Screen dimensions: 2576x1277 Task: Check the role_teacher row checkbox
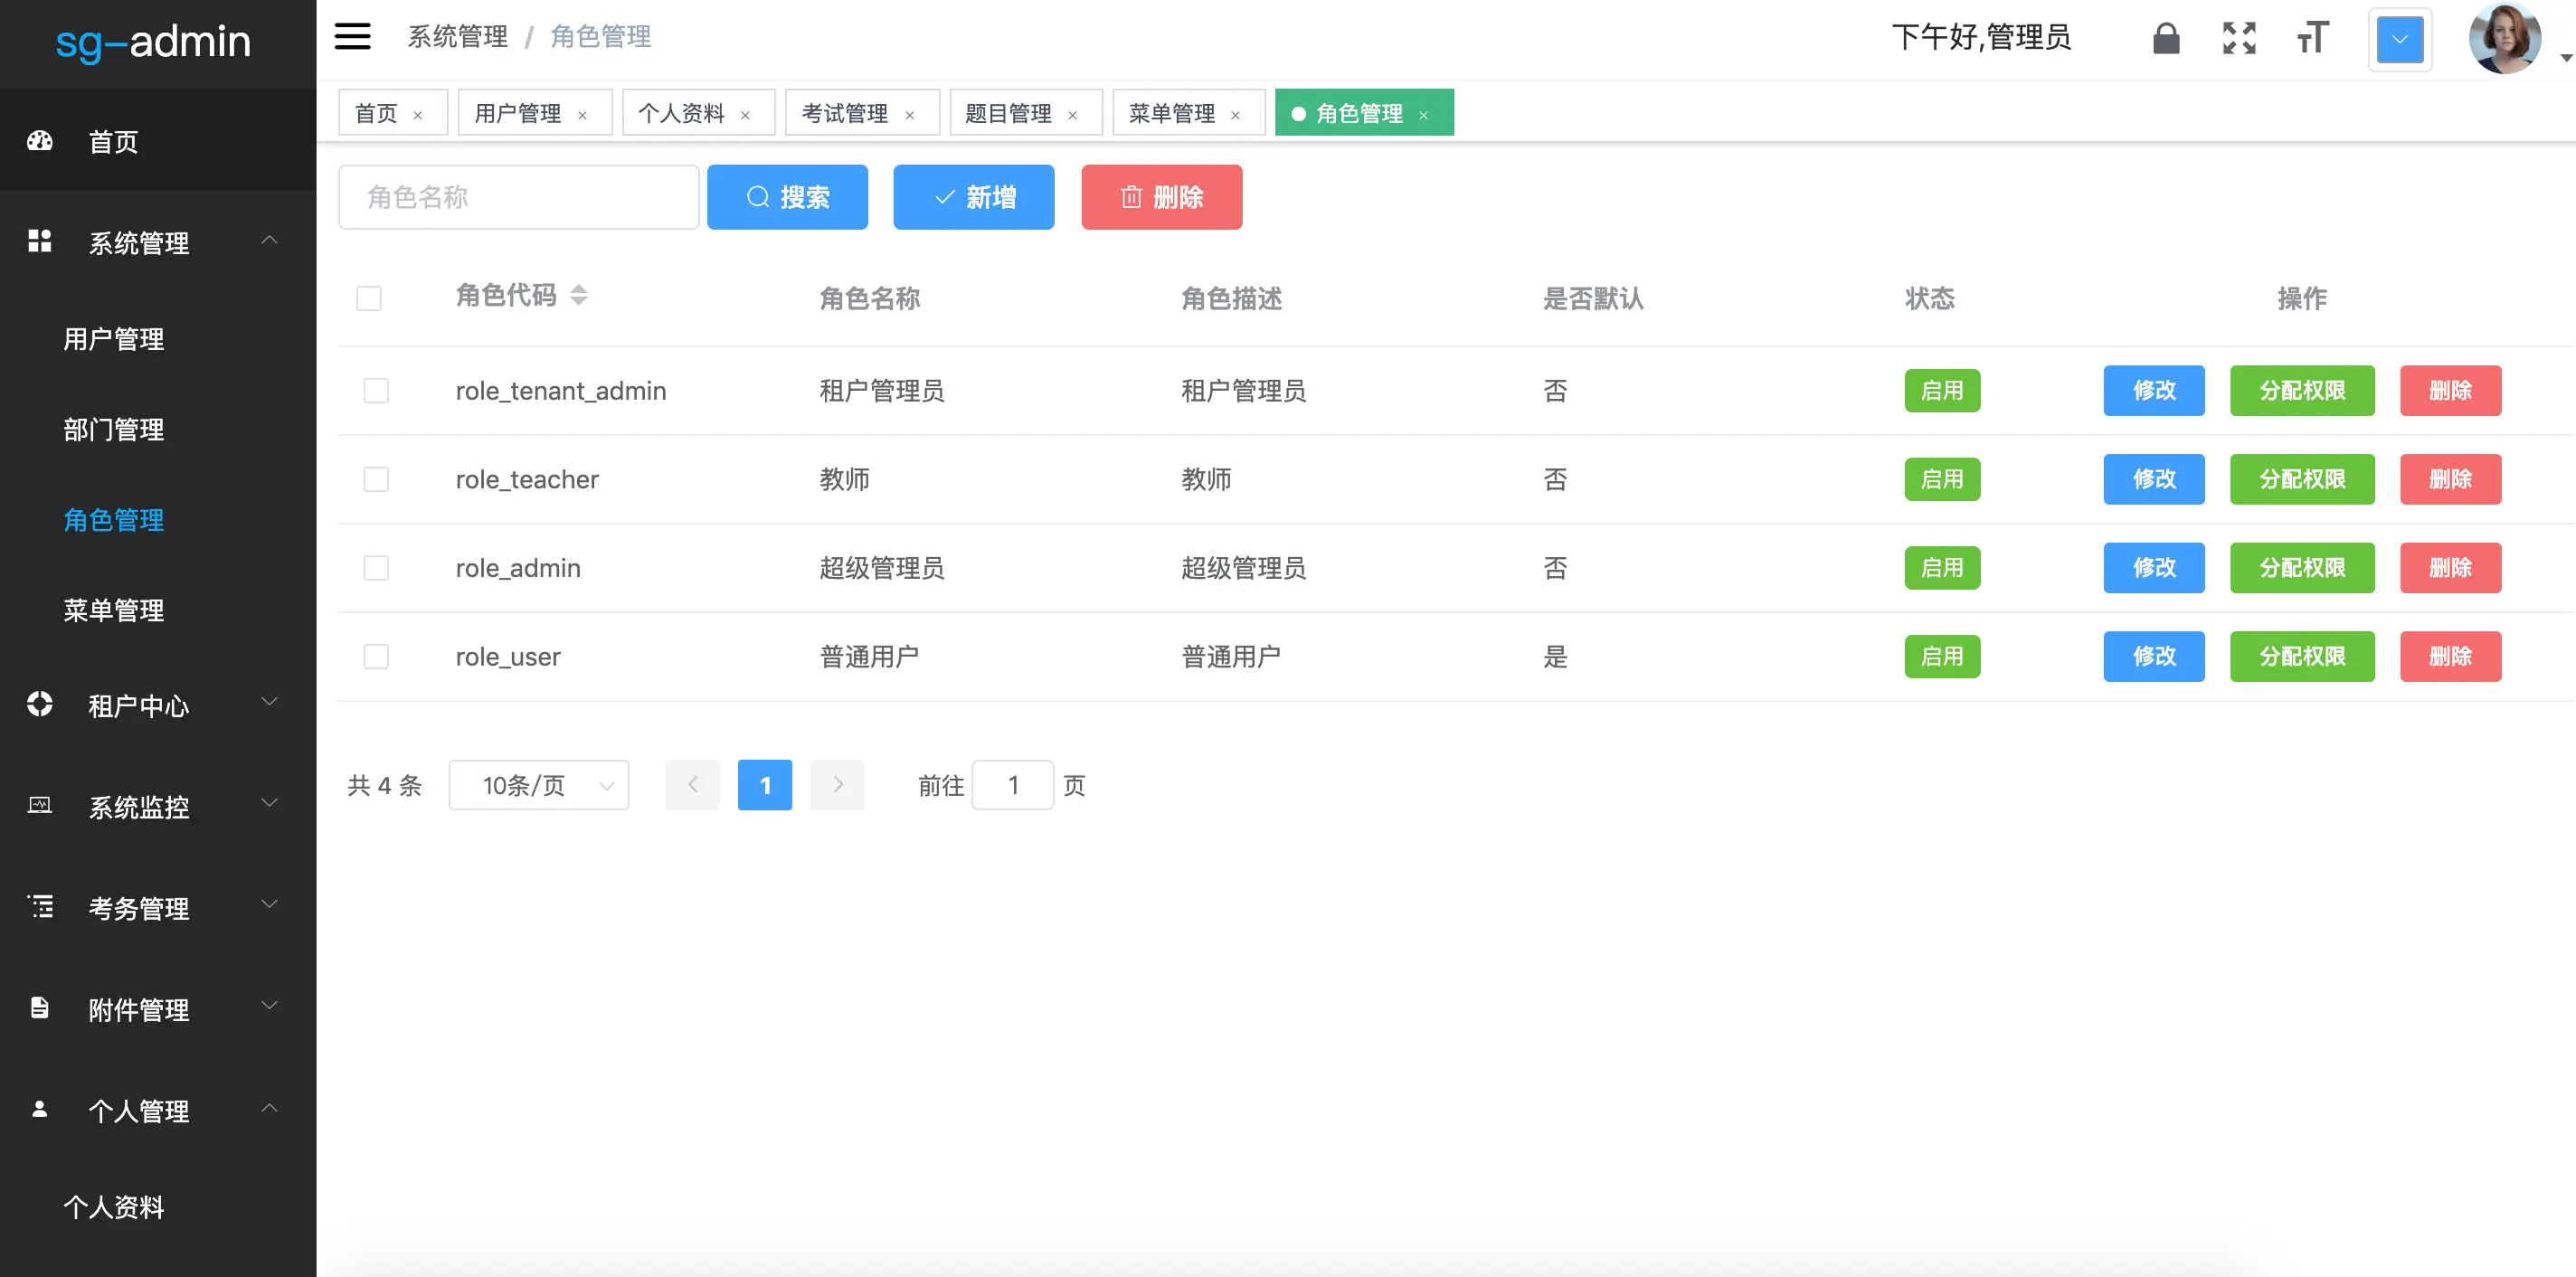[376, 479]
